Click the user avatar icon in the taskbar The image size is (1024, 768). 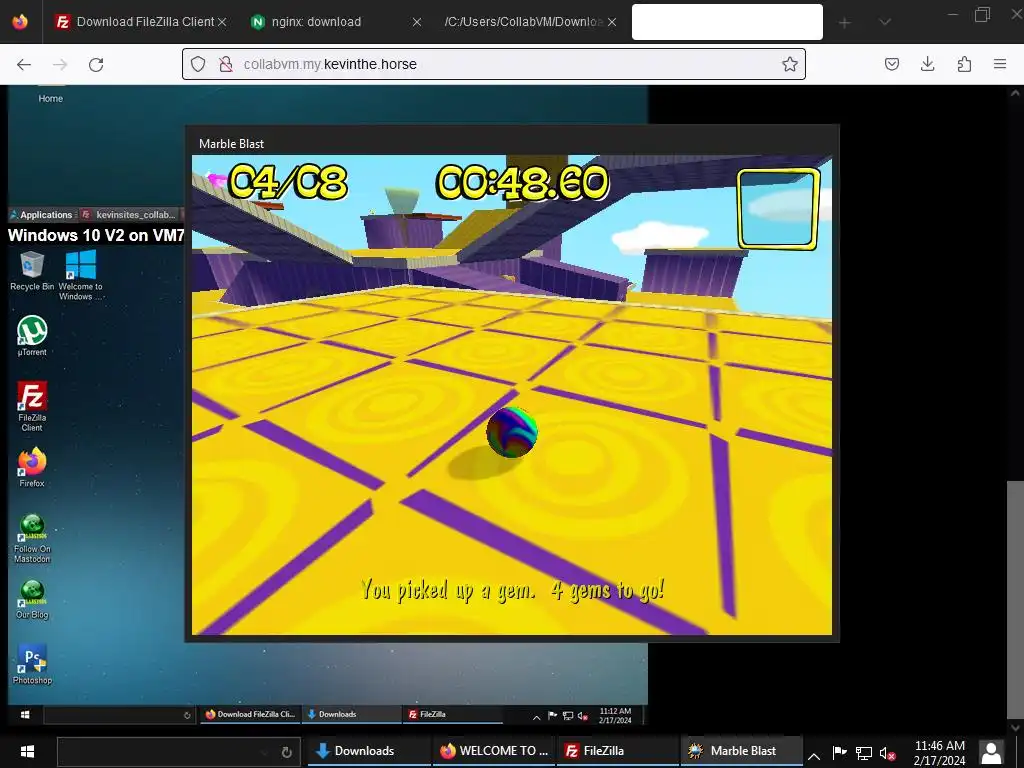(x=991, y=752)
